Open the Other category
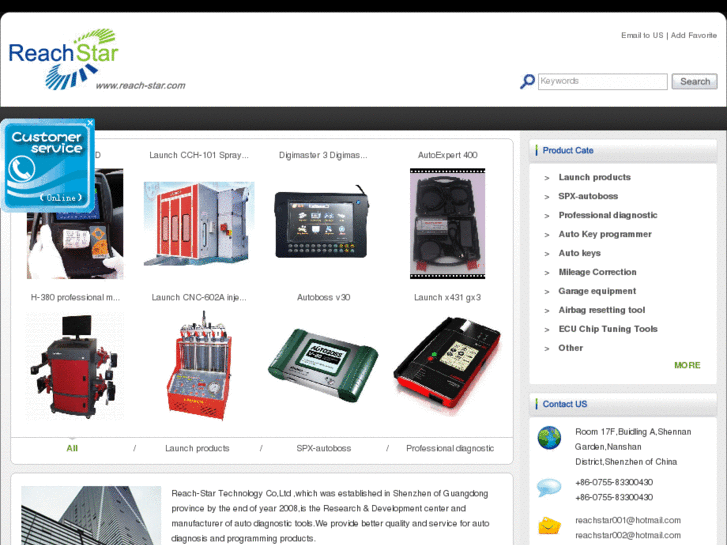The height and width of the screenshot is (545, 727). [571, 348]
